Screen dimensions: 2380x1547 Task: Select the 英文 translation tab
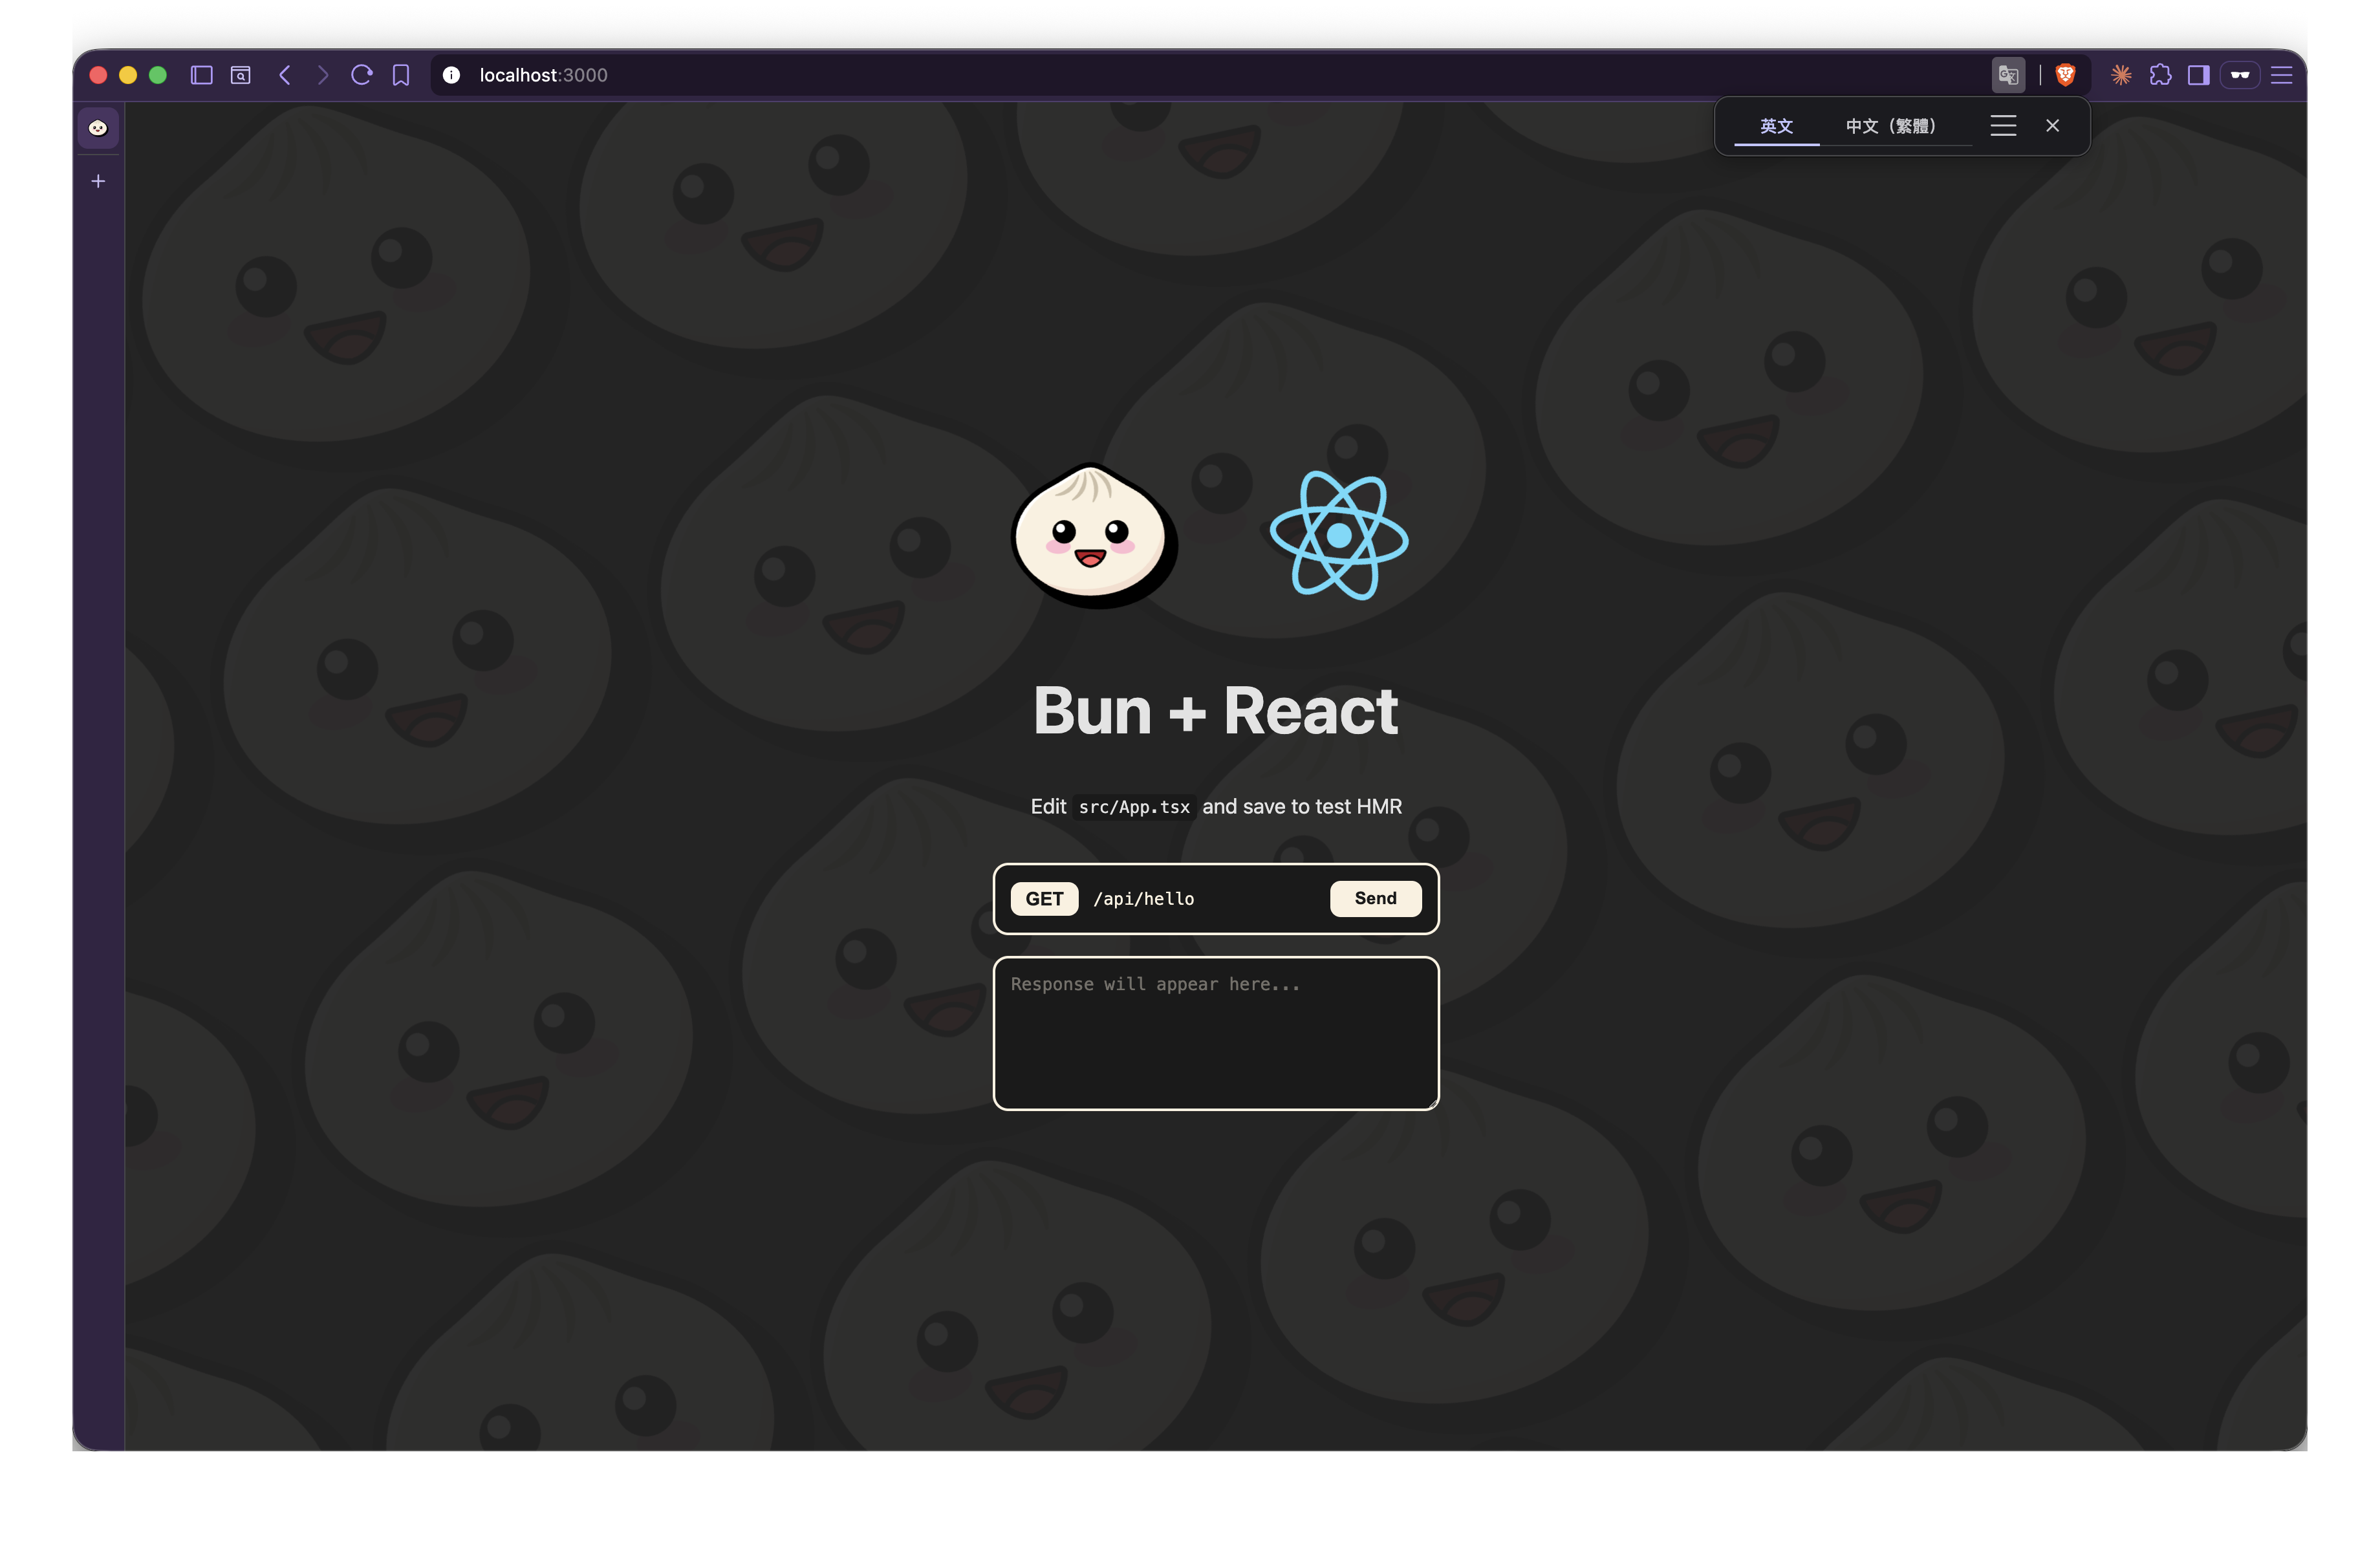(1776, 126)
